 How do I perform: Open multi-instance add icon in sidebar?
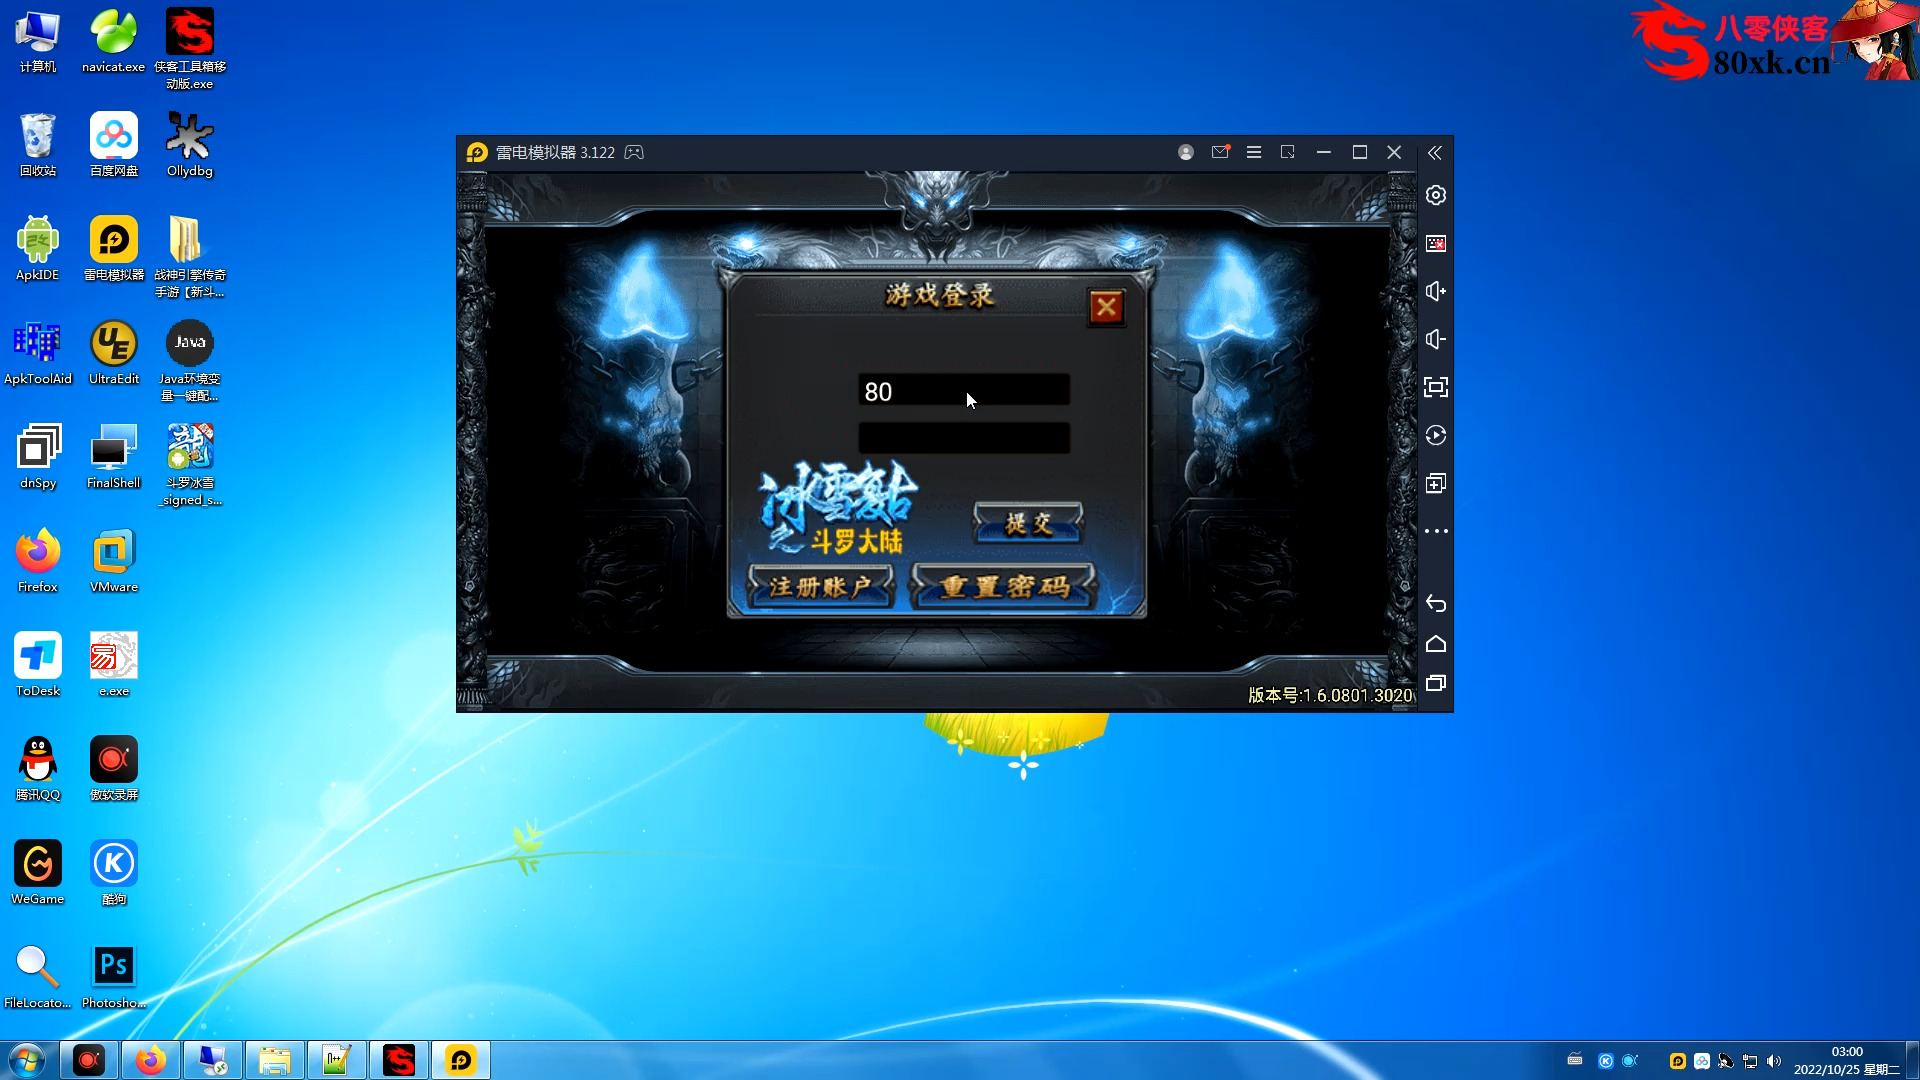[1436, 483]
